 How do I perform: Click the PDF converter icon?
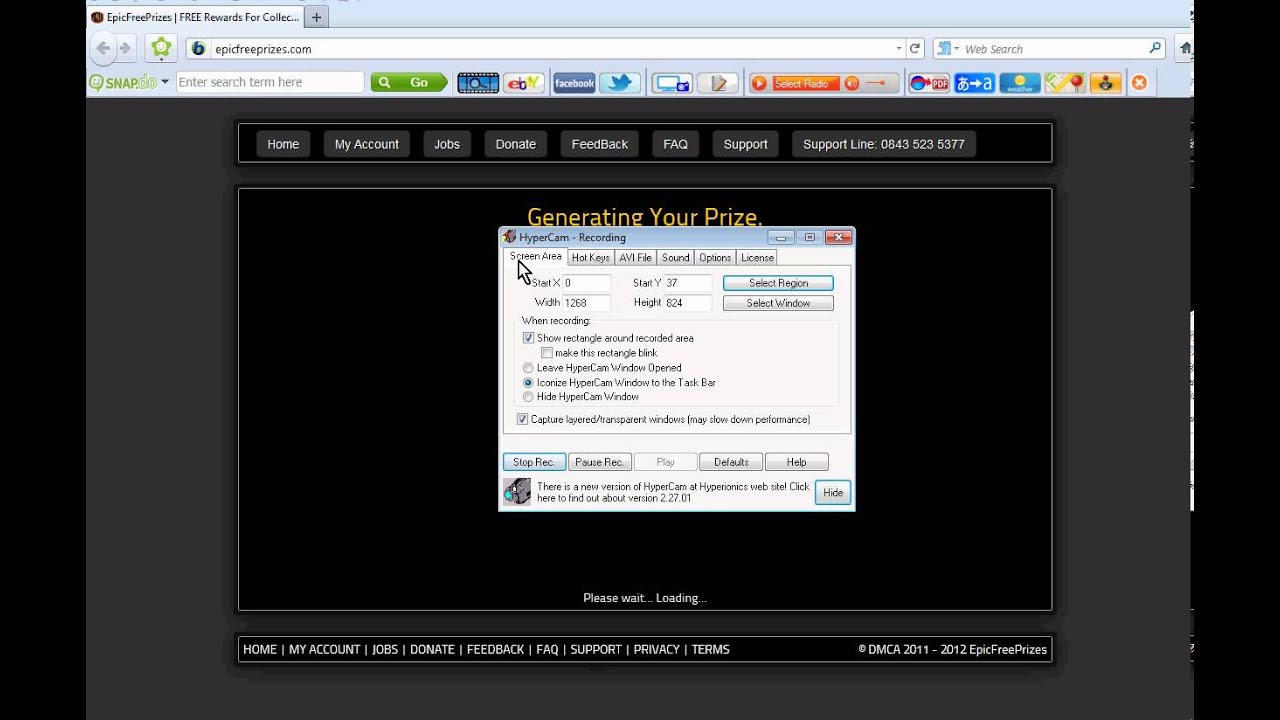tap(929, 83)
